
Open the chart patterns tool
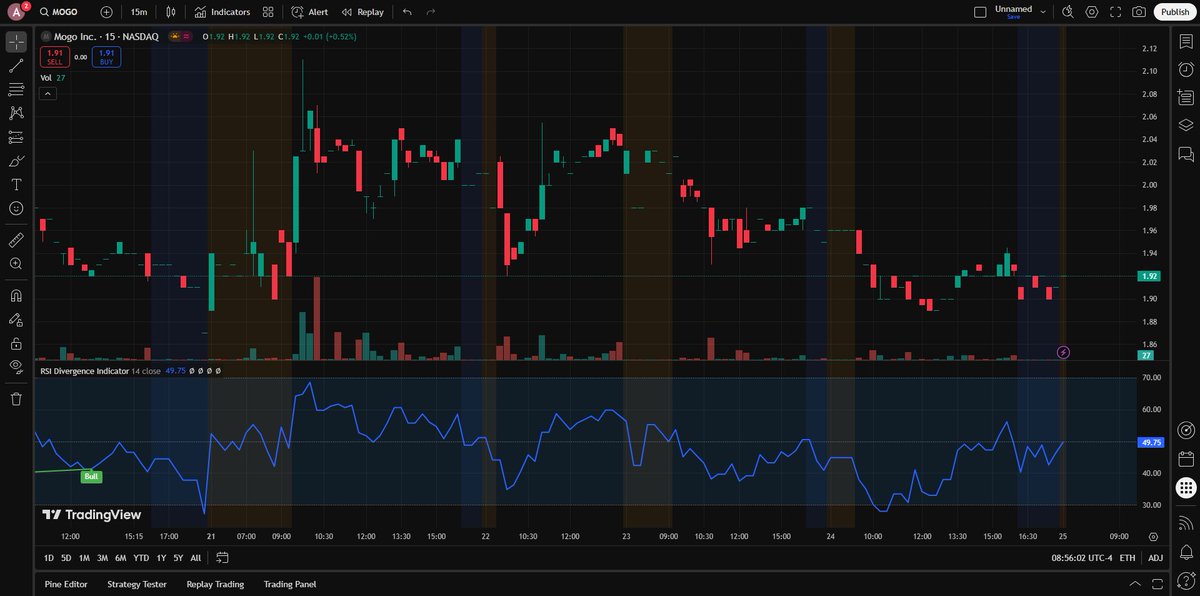tap(16, 114)
